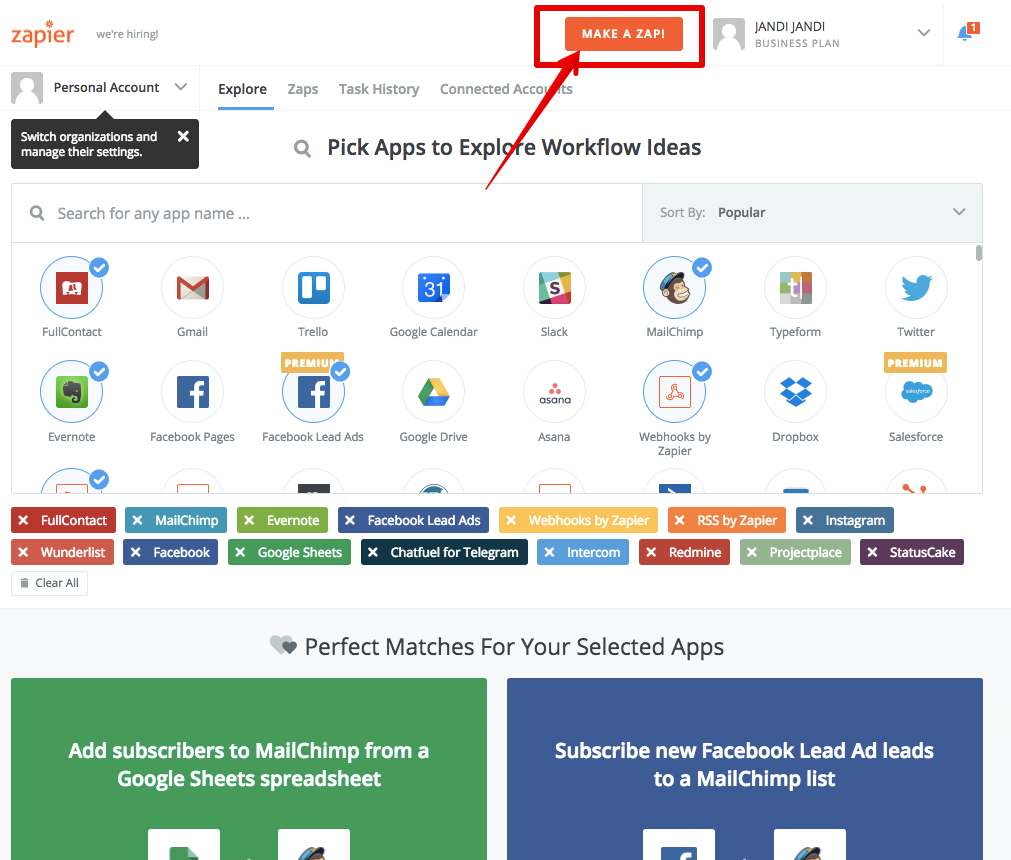Pick the Dropbox app icon
Image resolution: width=1011 pixels, height=860 pixels.
click(796, 391)
